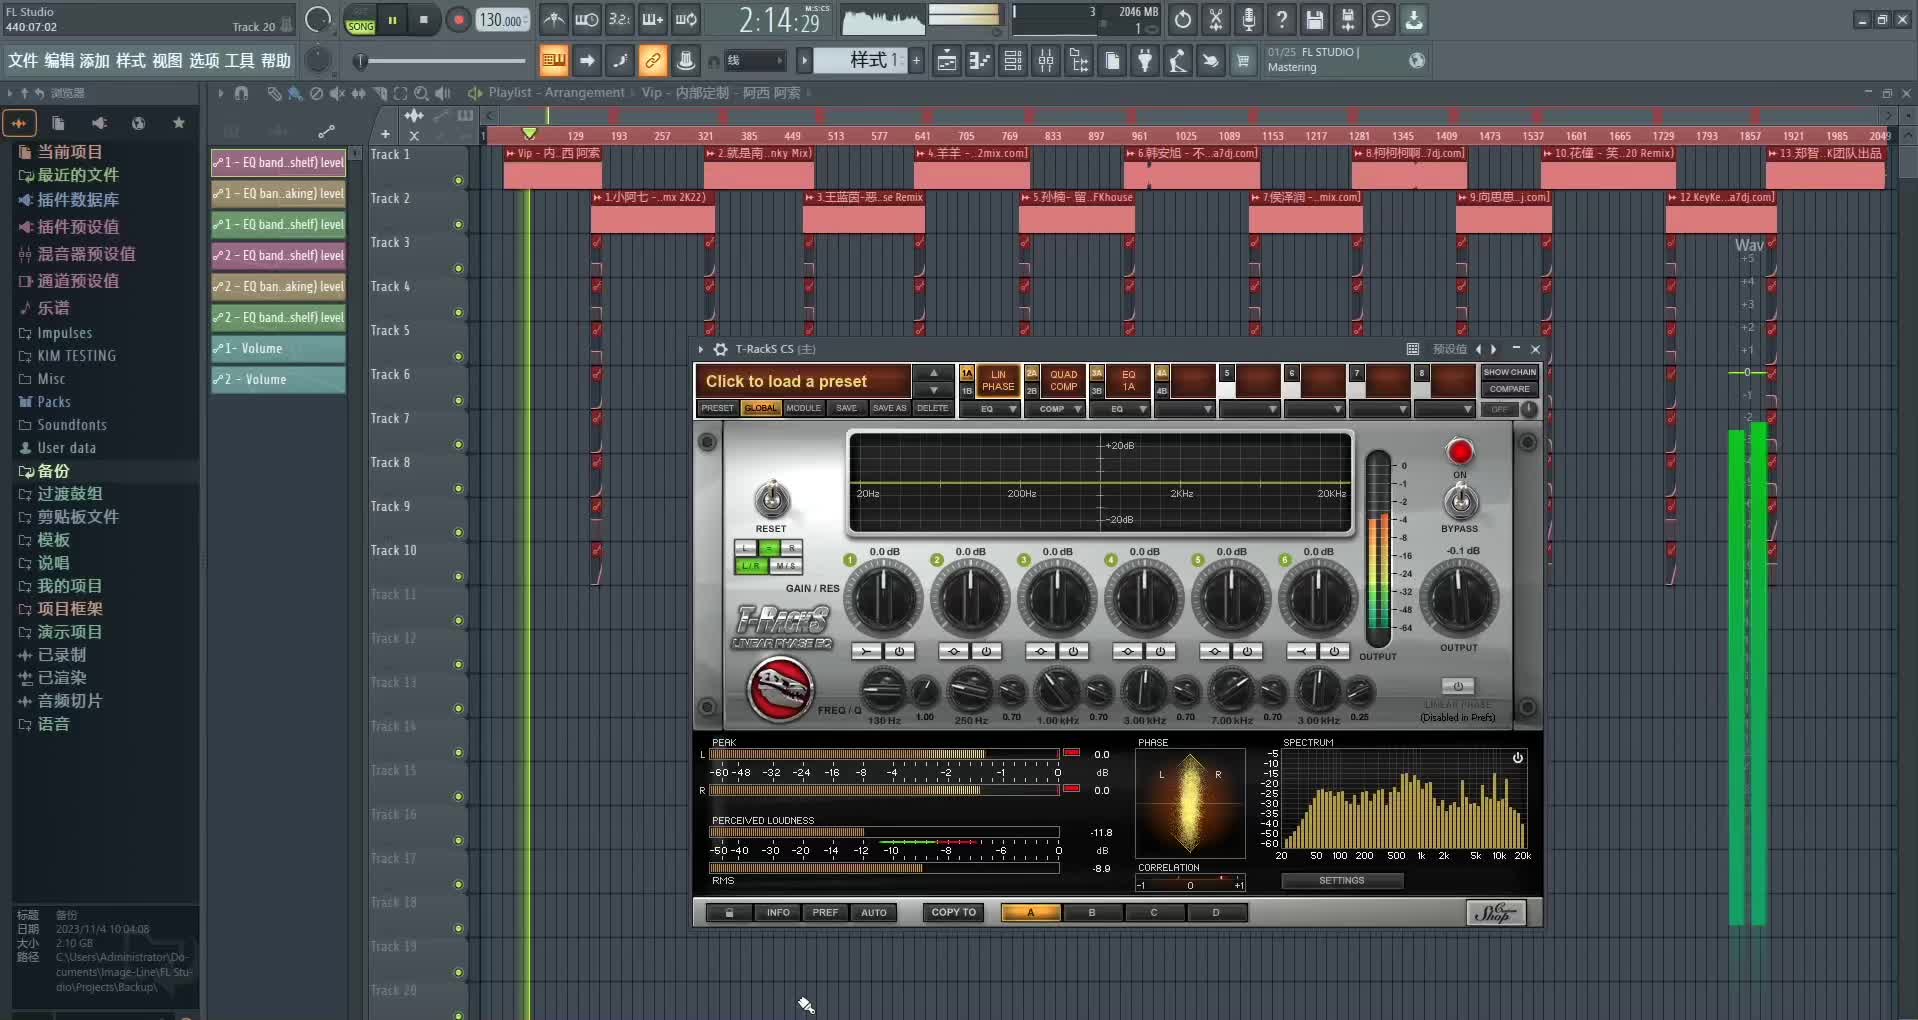Toggle band 6 power button

(x=1334, y=651)
